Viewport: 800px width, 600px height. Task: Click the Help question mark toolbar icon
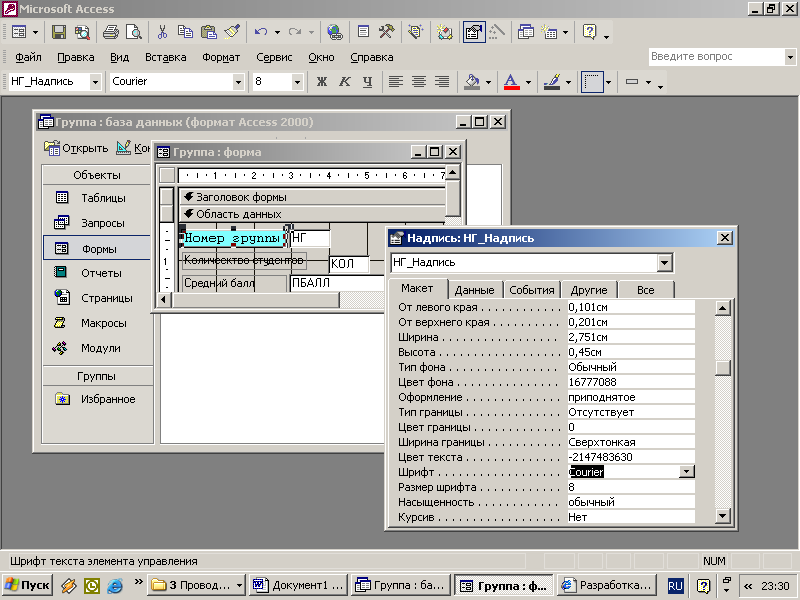[x=589, y=33]
